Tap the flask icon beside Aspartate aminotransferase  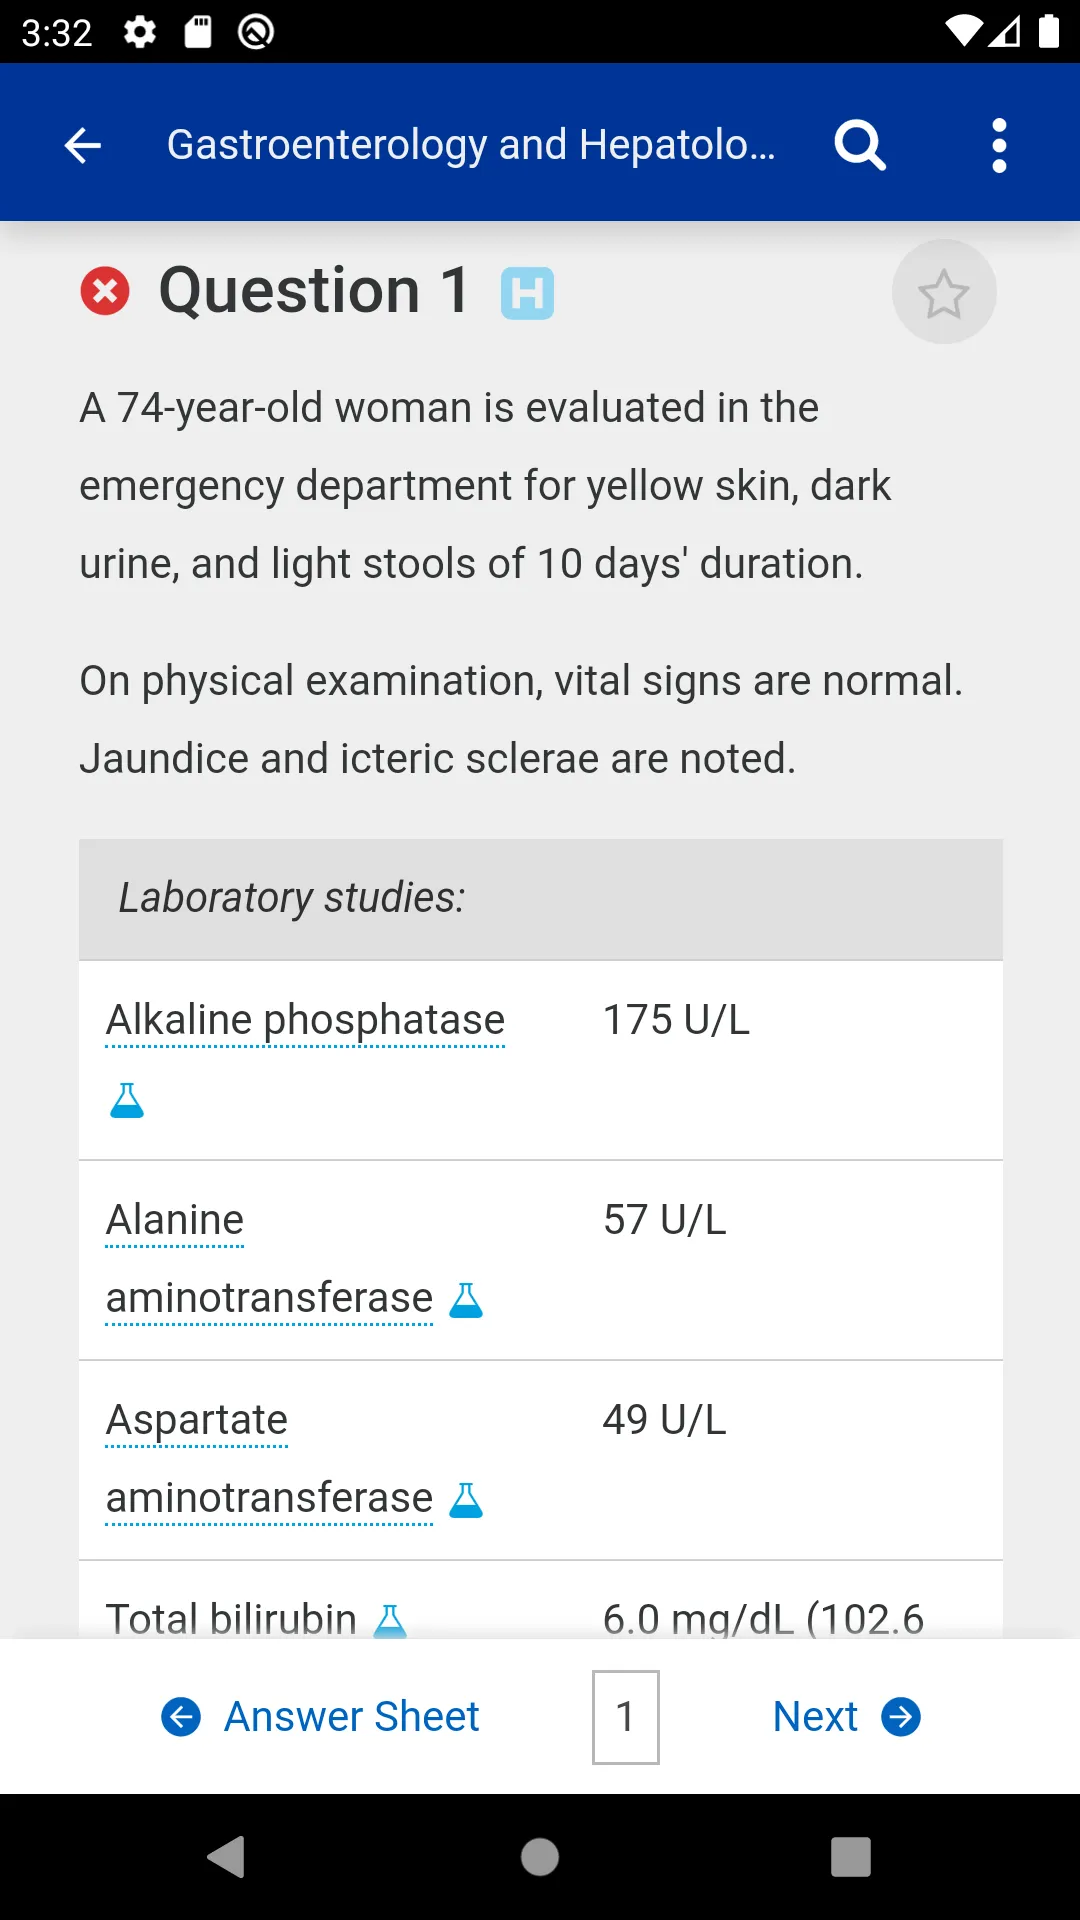466,1500
